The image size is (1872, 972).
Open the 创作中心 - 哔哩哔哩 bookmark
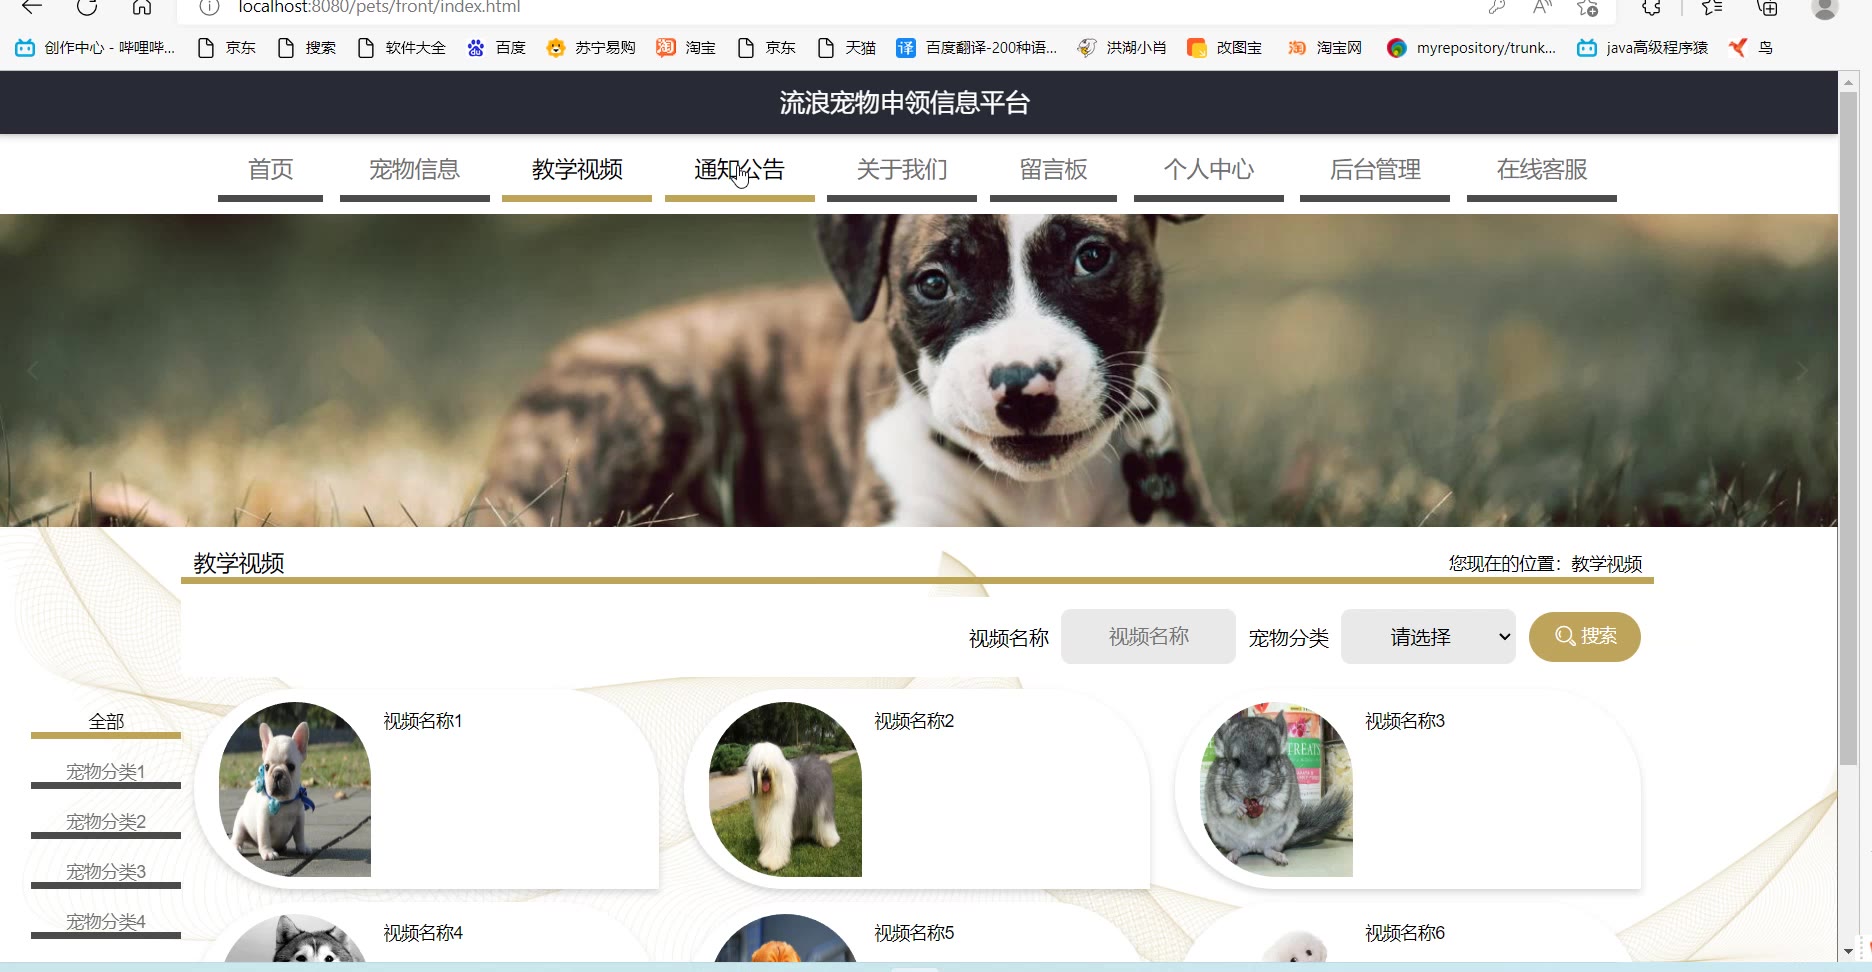coord(95,47)
